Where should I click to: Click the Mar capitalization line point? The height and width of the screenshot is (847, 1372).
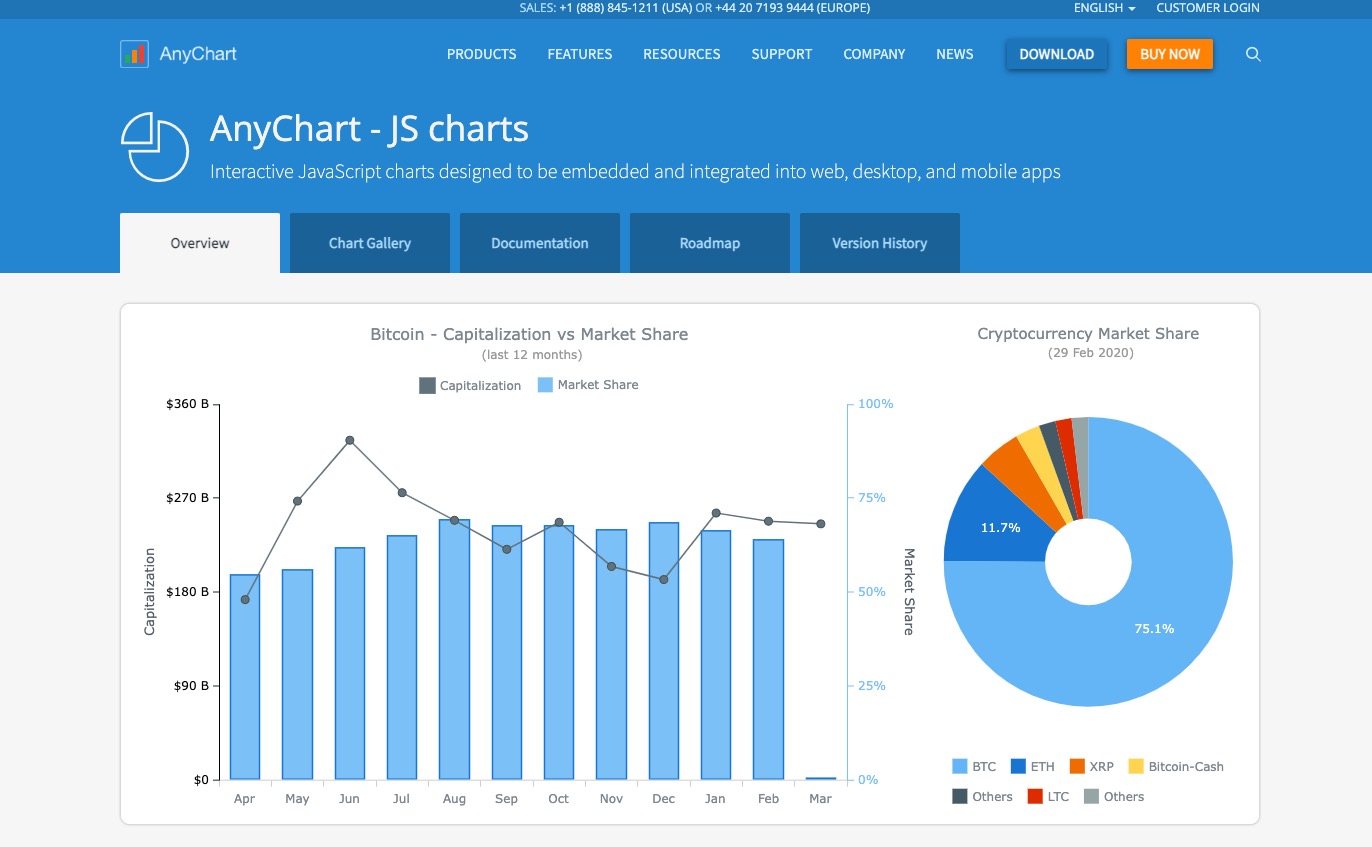(820, 524)
